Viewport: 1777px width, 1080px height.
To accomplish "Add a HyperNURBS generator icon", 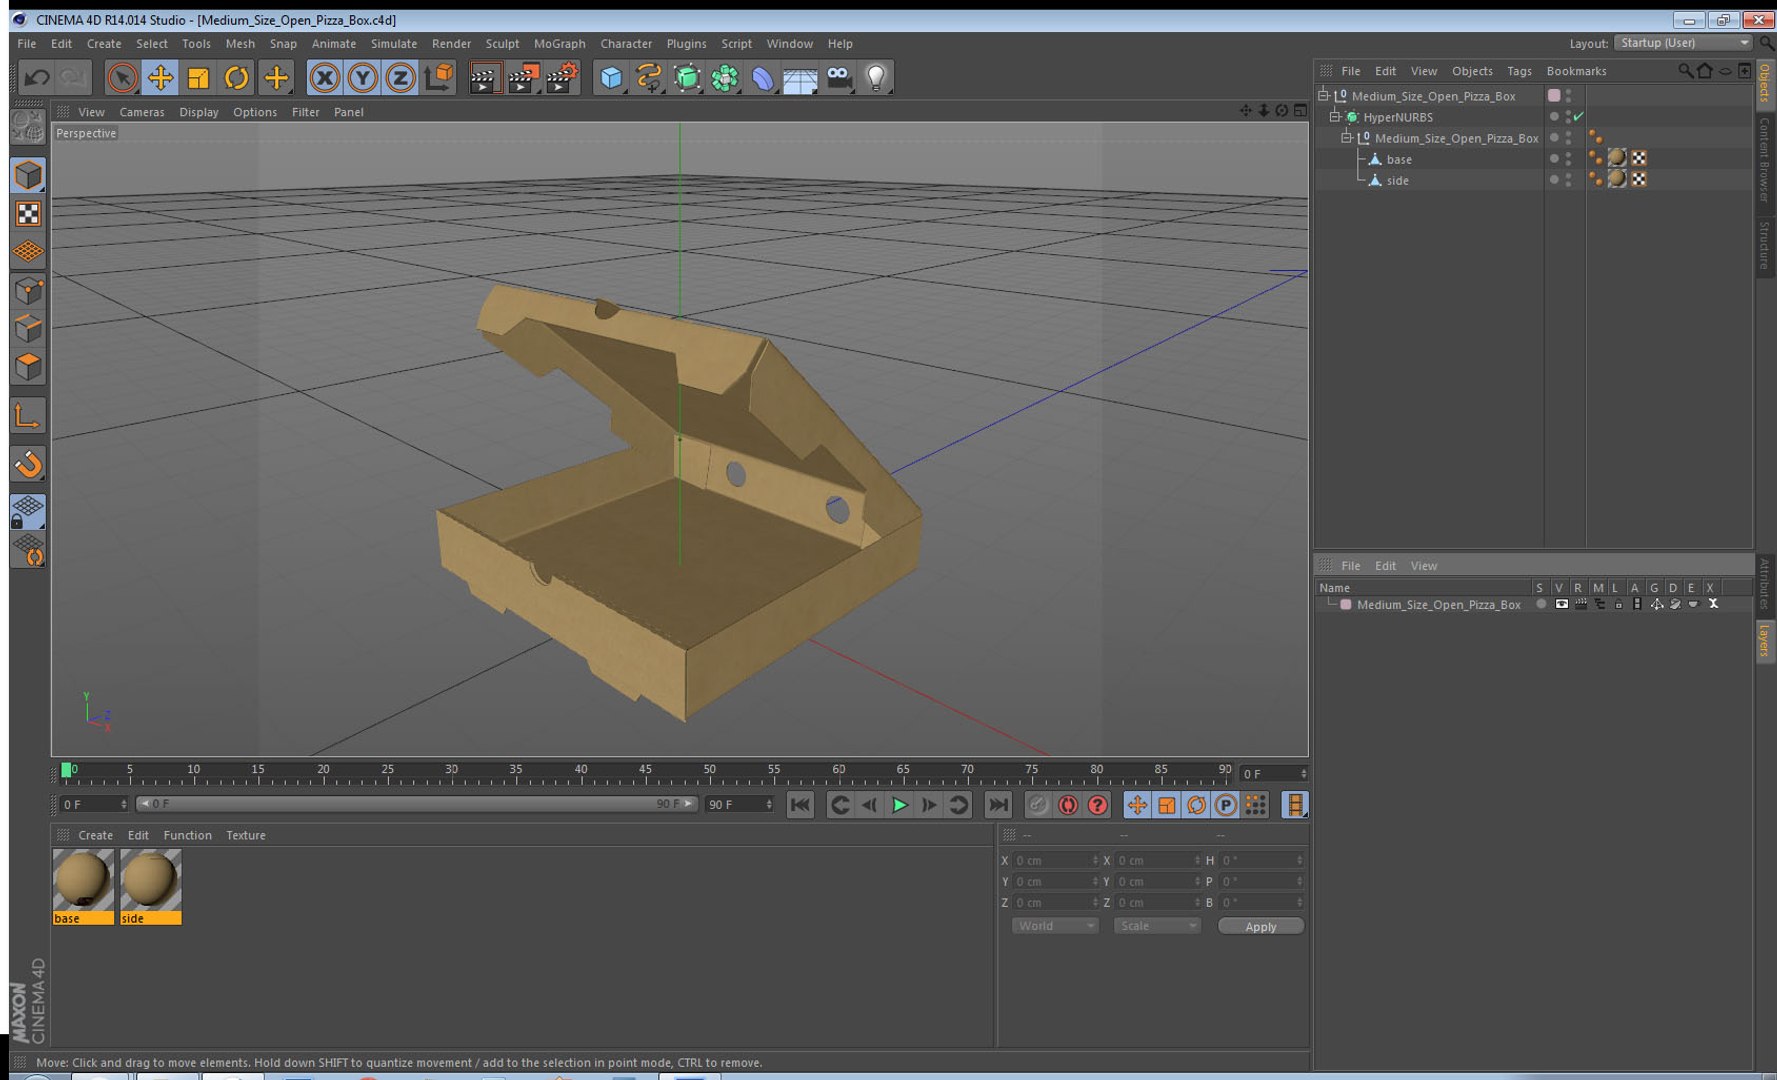I will [x=687, y=77].
